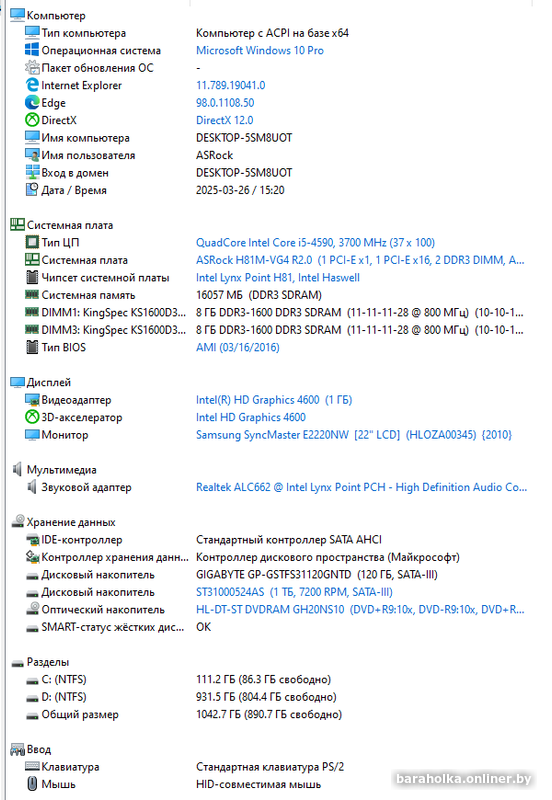Click the Windows logo icon beside Операционная система

tap(32, 50)
